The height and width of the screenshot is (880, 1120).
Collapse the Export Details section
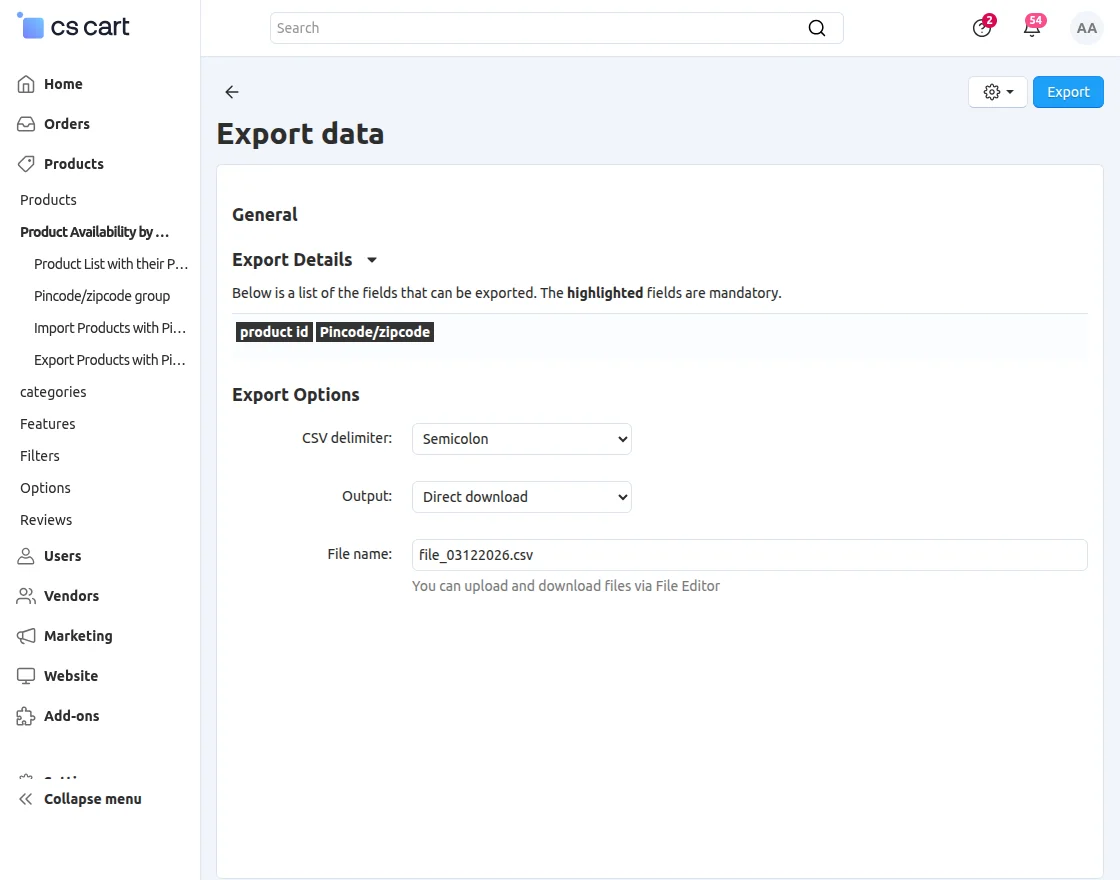tap(372, 259)
